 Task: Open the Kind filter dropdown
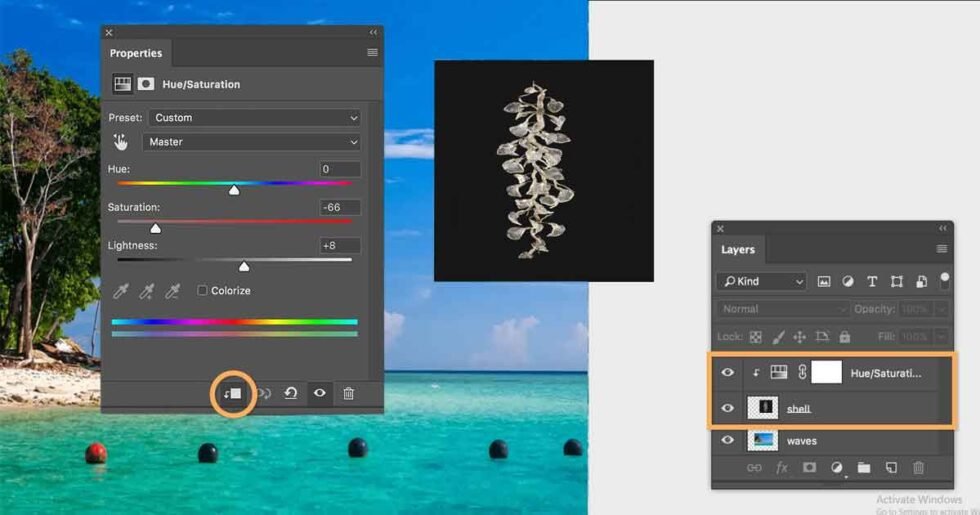point(761,282)
